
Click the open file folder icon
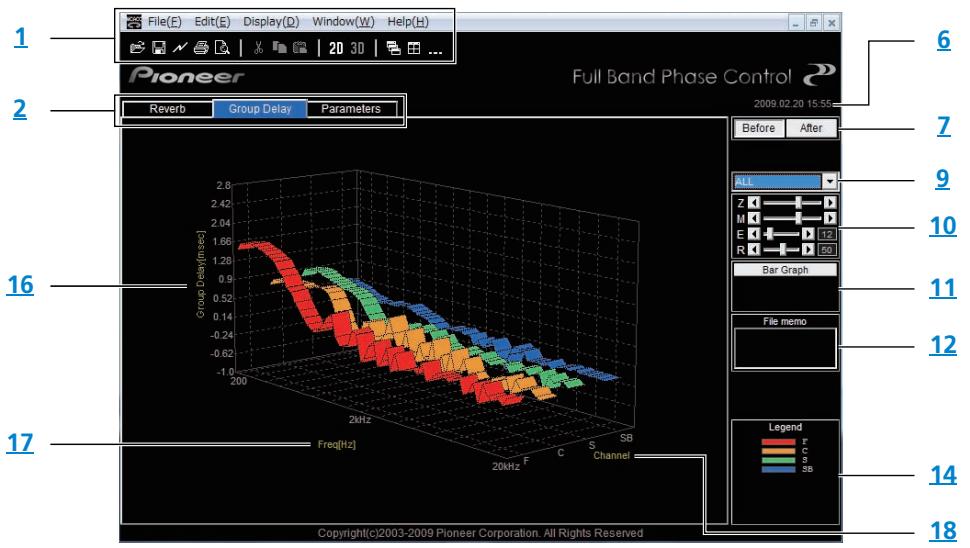click(x=137, y=48)
